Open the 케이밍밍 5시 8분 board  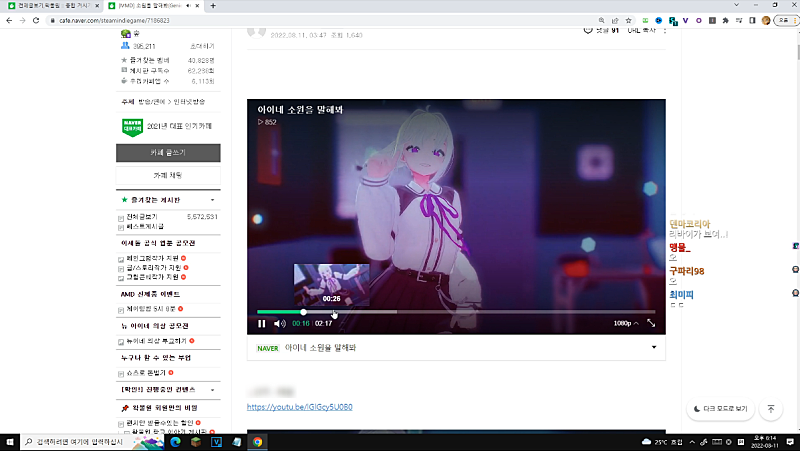151,309
